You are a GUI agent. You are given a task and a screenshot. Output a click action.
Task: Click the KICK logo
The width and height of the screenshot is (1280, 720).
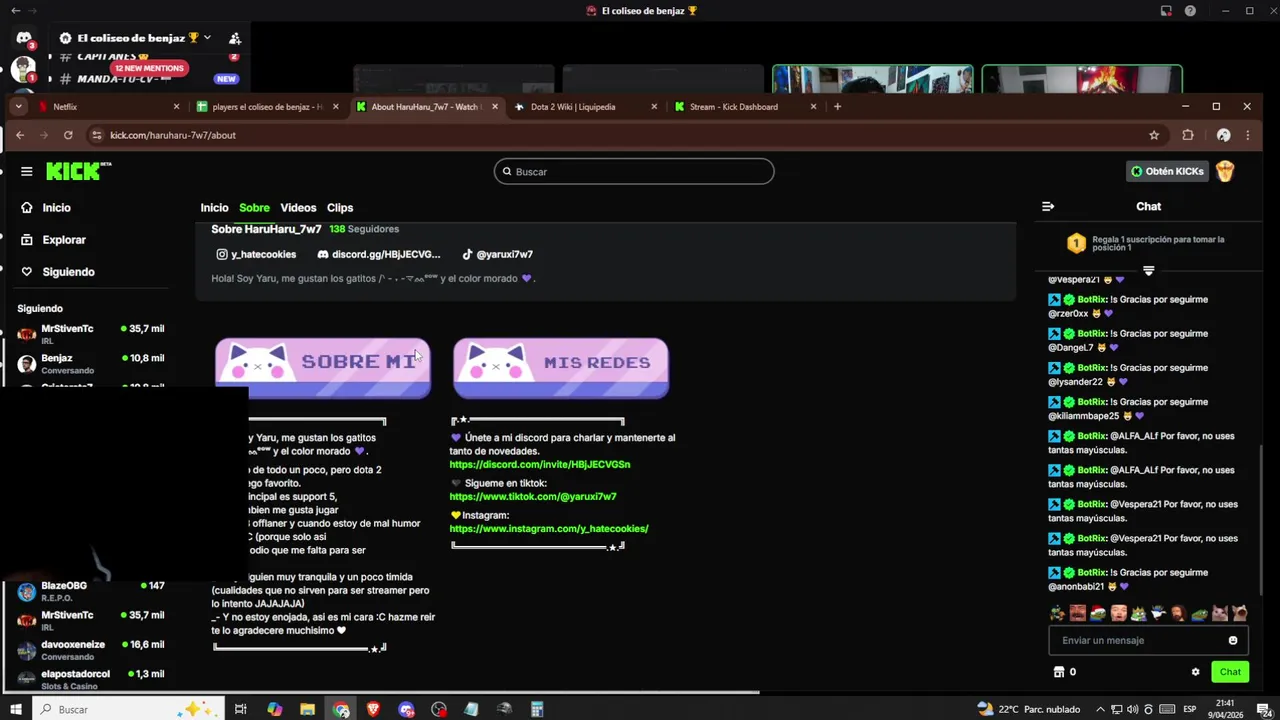pos(78,171)
